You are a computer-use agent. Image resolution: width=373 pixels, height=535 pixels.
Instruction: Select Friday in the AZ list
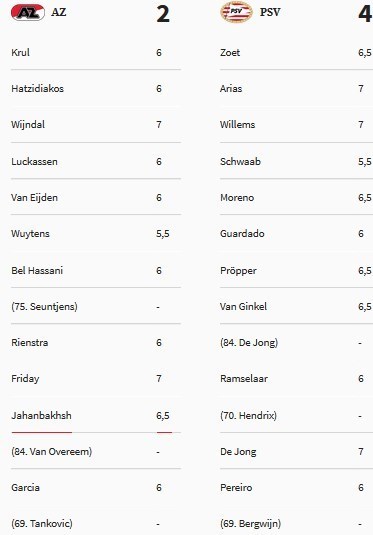coord(25,379)
